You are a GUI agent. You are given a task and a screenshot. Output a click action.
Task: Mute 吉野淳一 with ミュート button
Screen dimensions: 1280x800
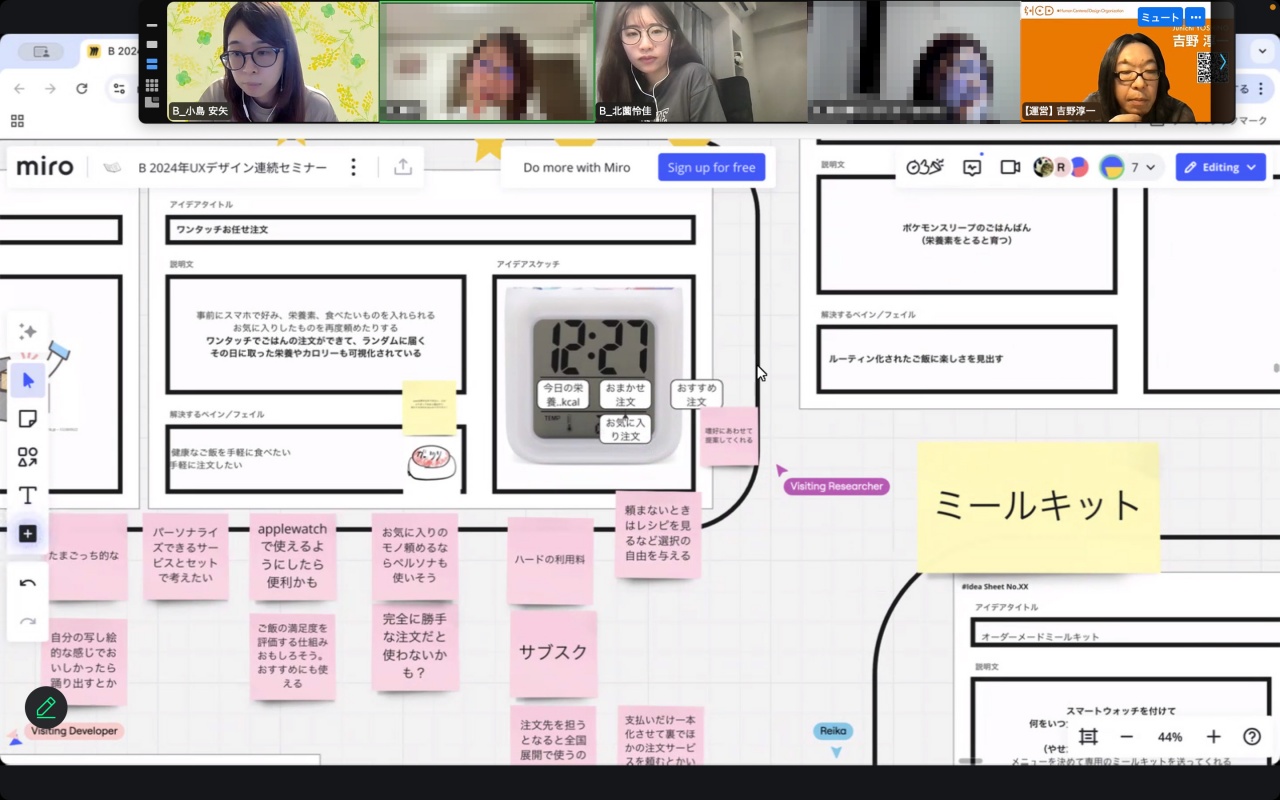[1160, 17]
